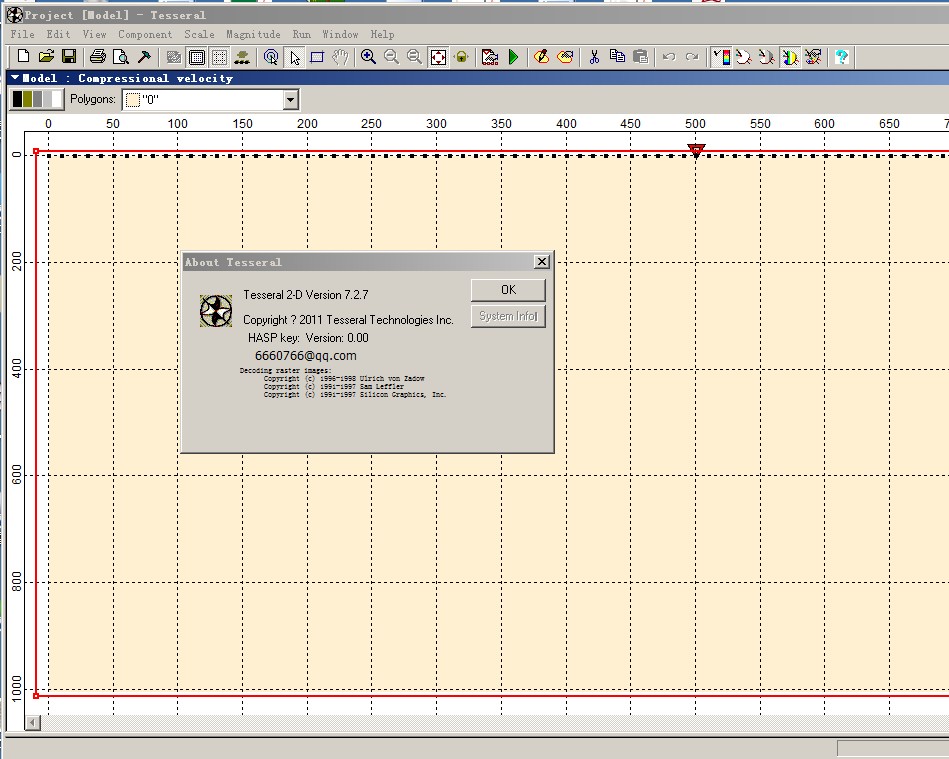Open the Help menu
This screenshot has height=759, width=949.
(383, 34)
